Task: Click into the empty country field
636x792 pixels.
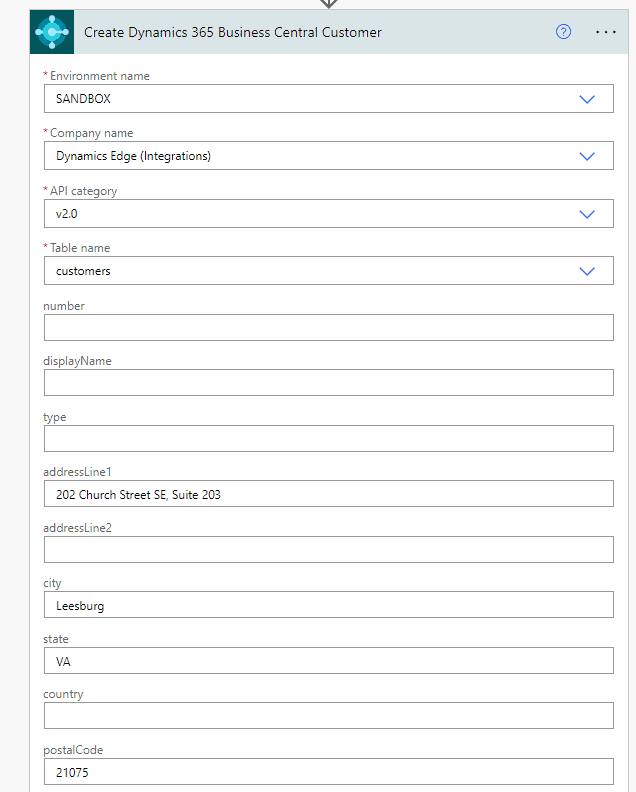Action: 329,715
